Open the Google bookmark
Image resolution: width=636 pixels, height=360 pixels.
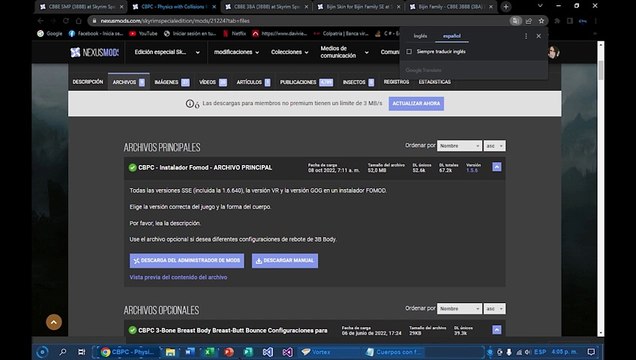[49, 34]
